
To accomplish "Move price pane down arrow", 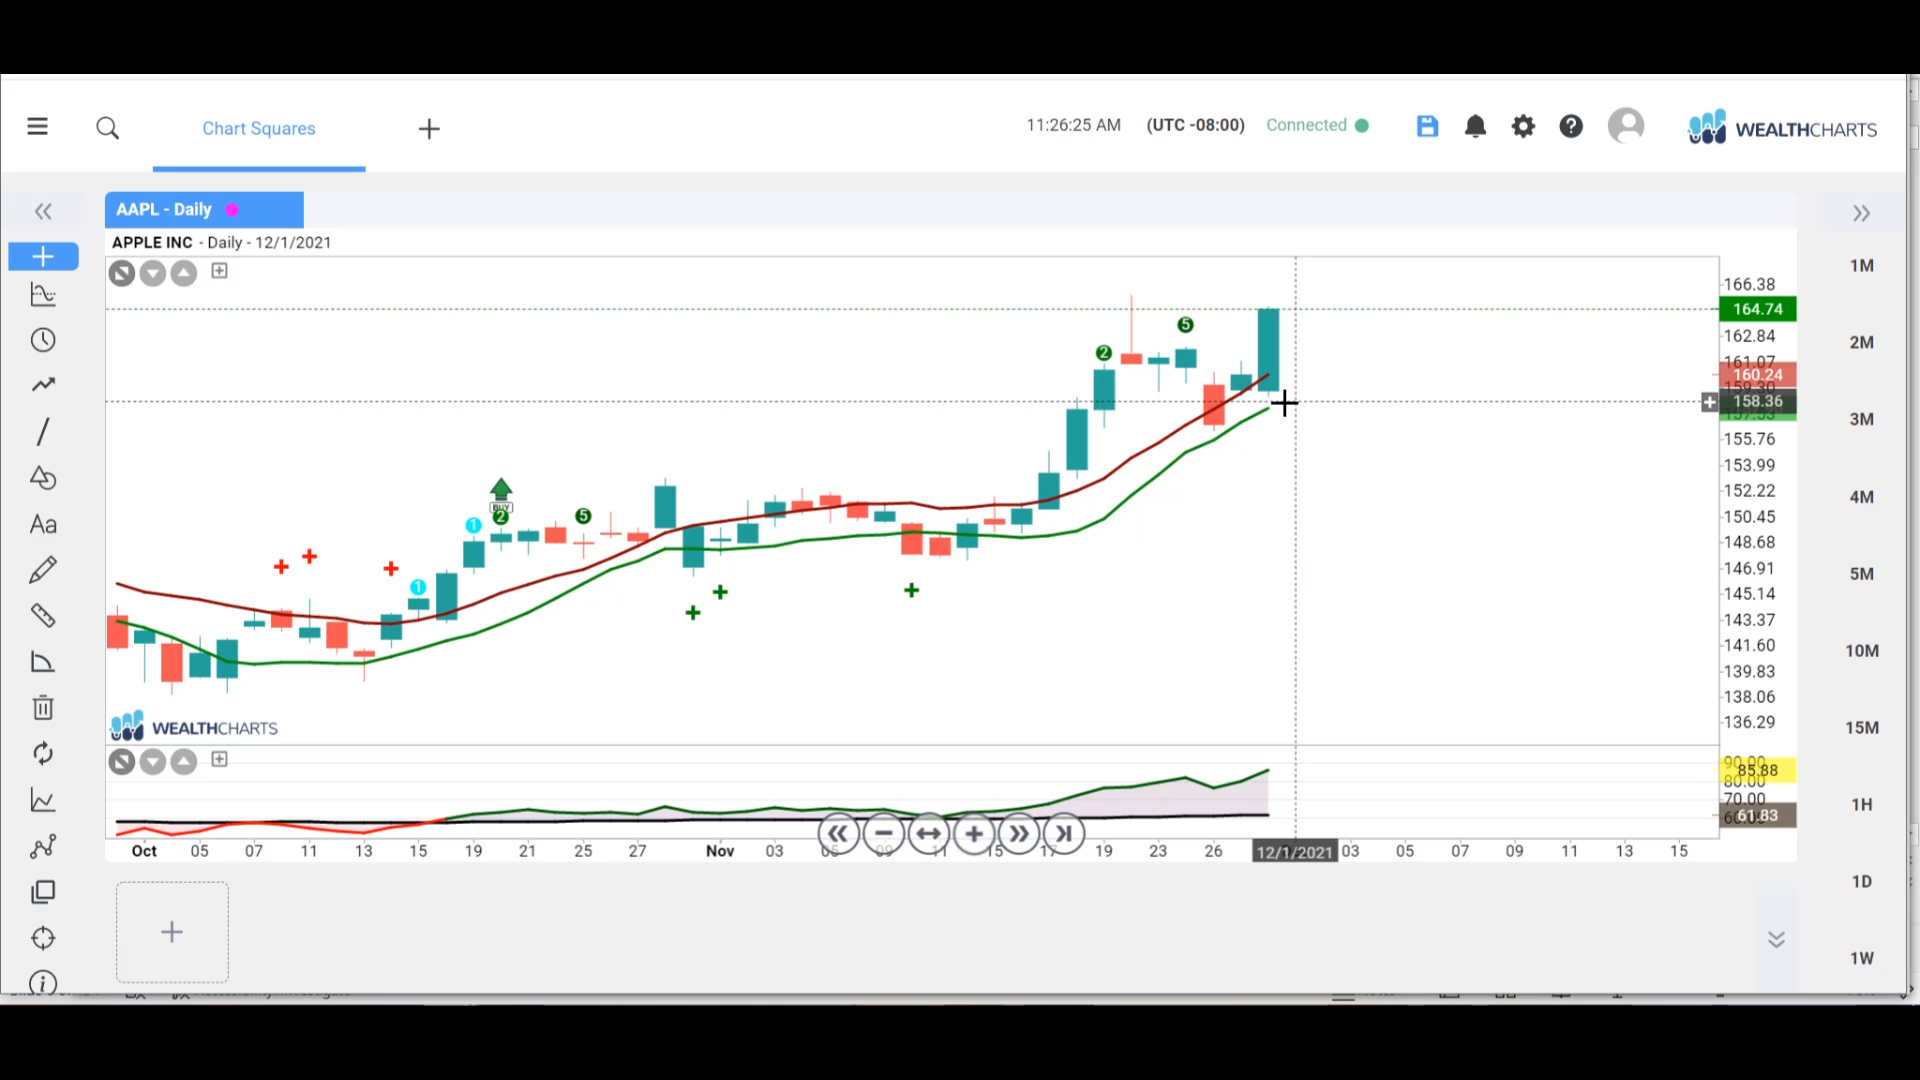I will [153, 273].
